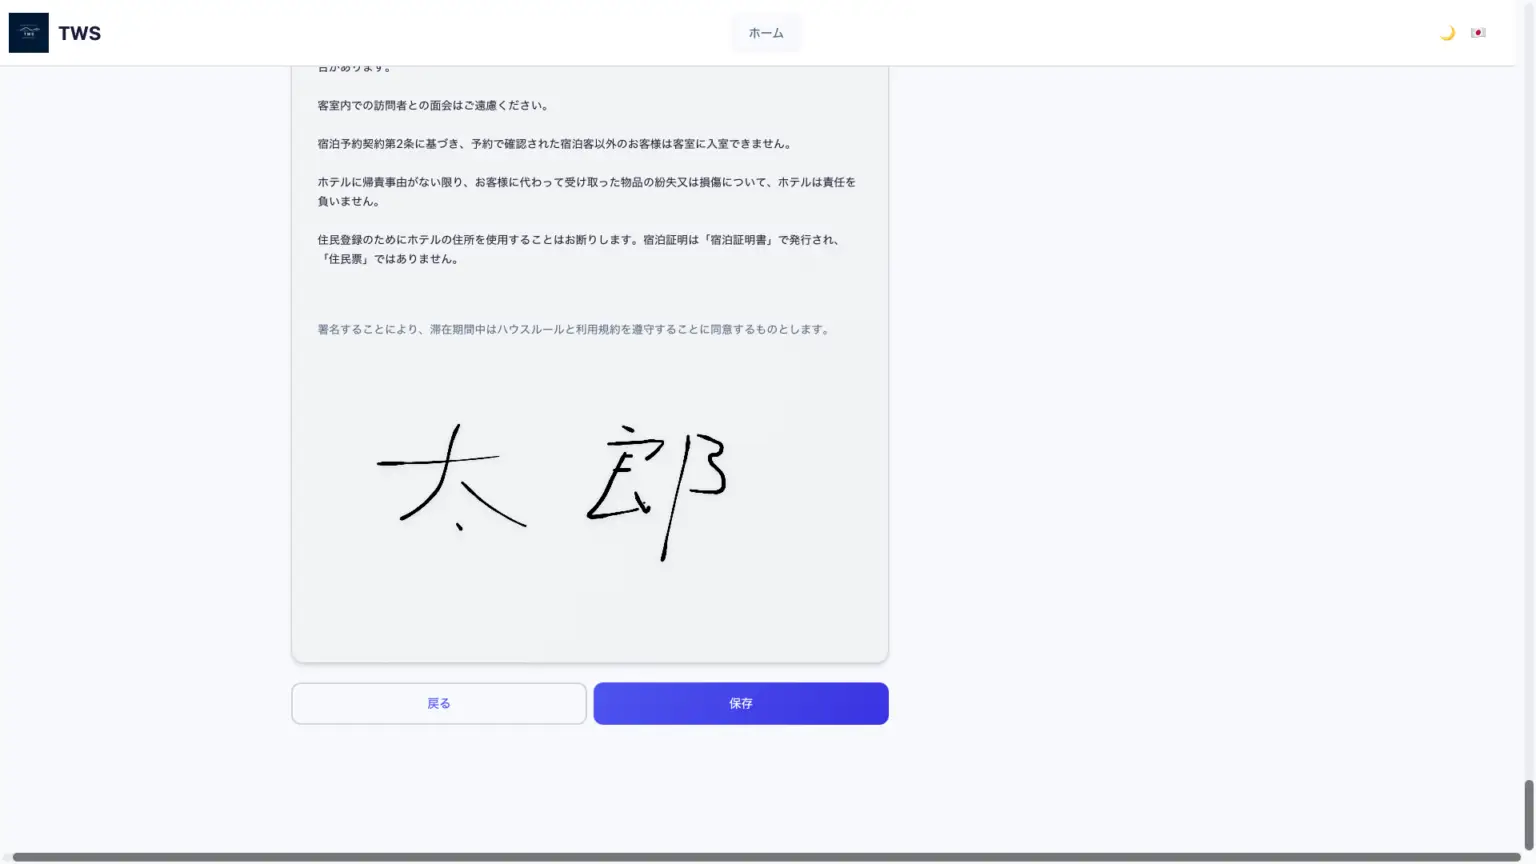Go to the ホーム navigation item
The image size is (1536, 864).
(x=766, y=33)
